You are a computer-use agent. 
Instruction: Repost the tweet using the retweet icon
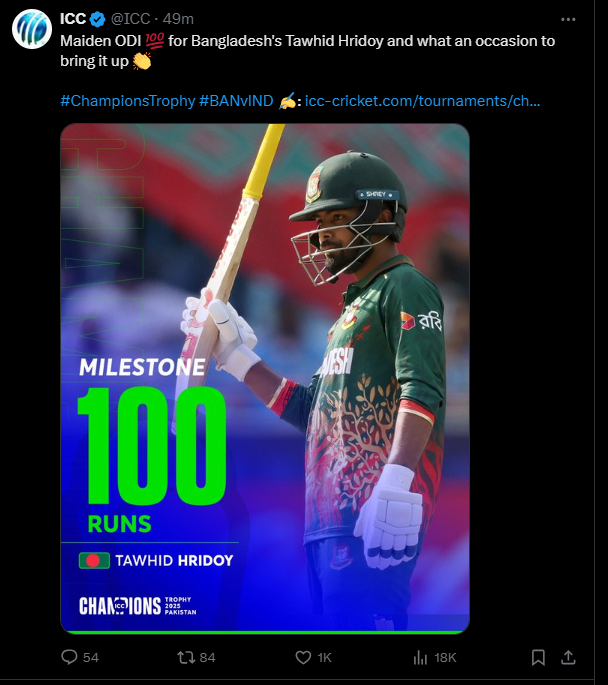pos(186,657)
